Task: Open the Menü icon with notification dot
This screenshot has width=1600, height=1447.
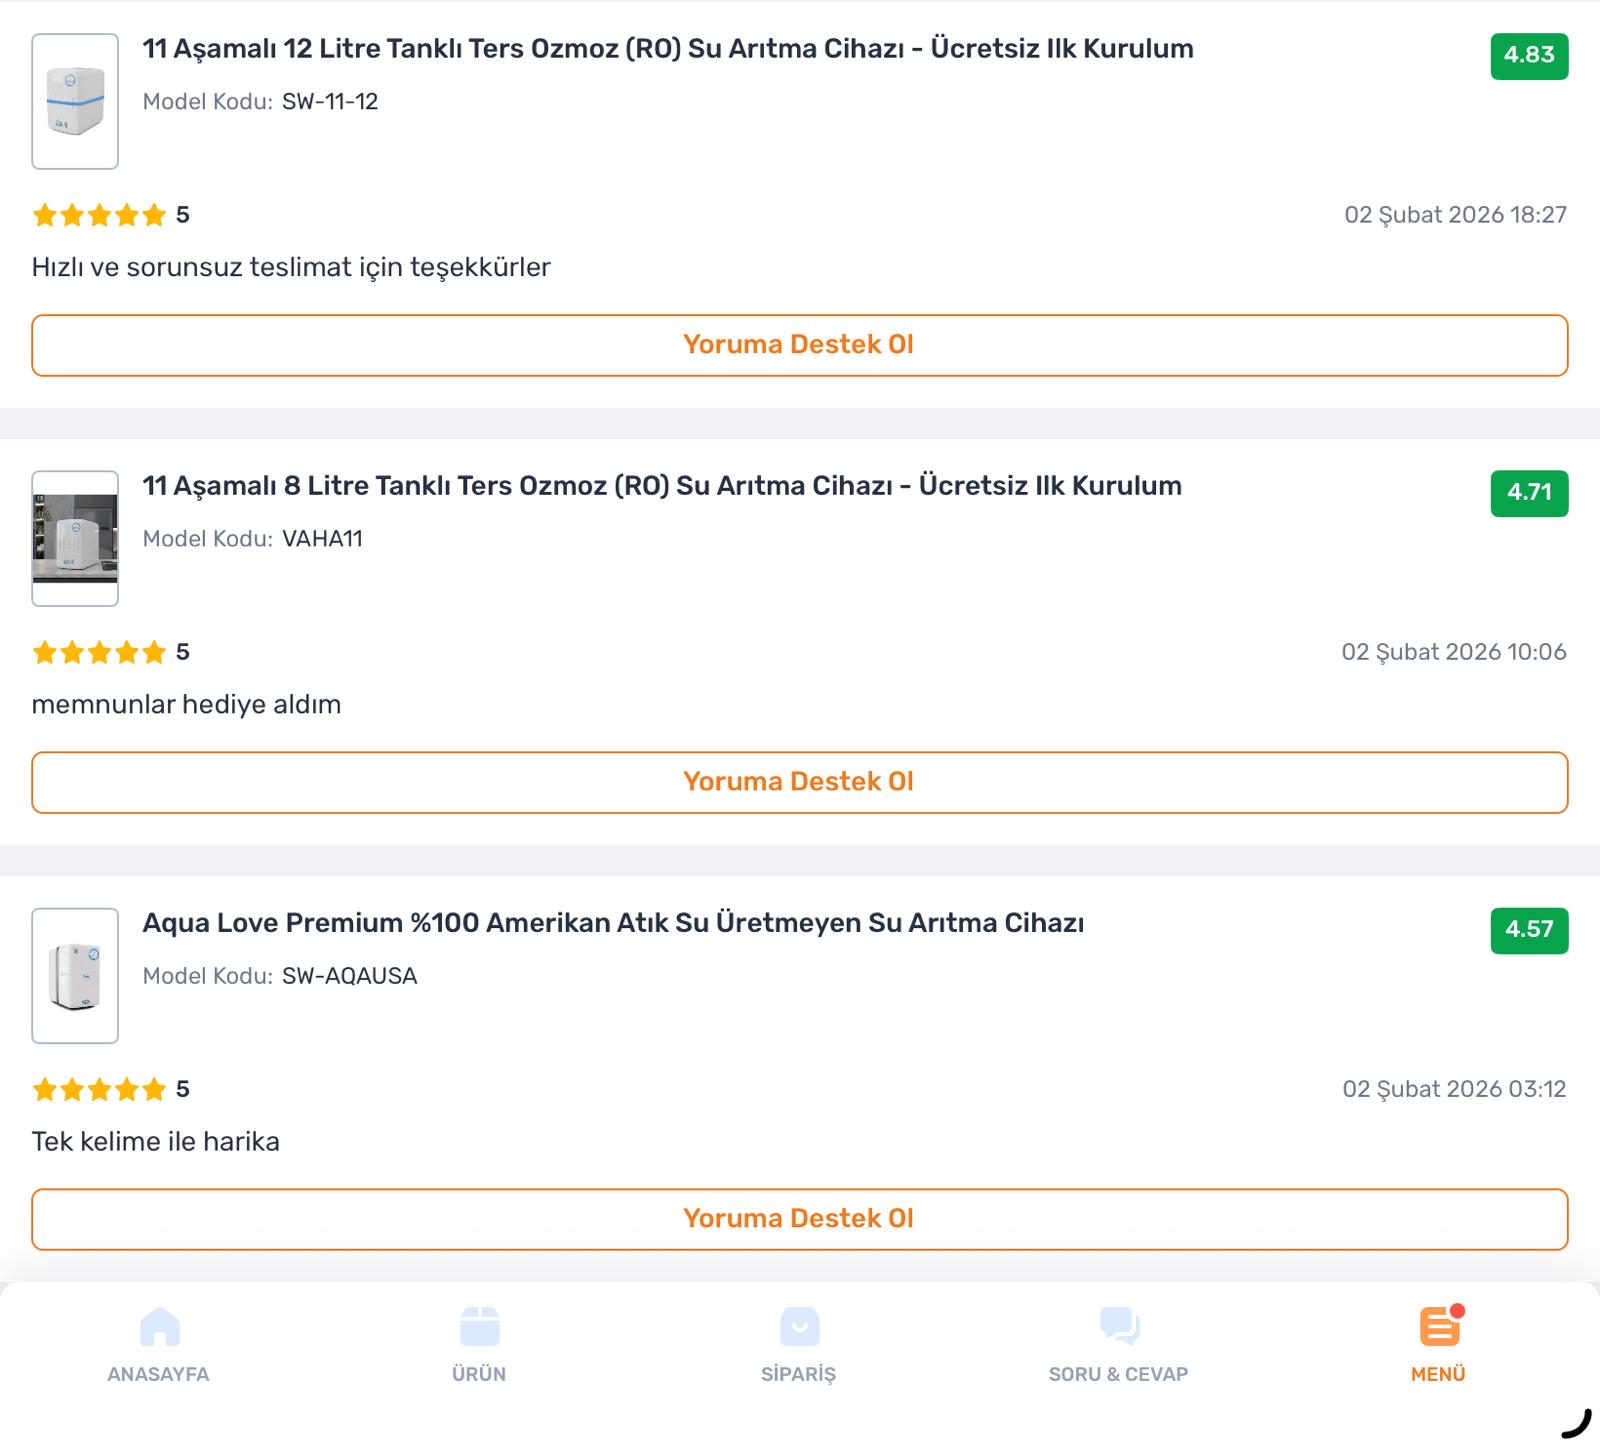Action: pyautogui.click(x=1439, y=1328)
